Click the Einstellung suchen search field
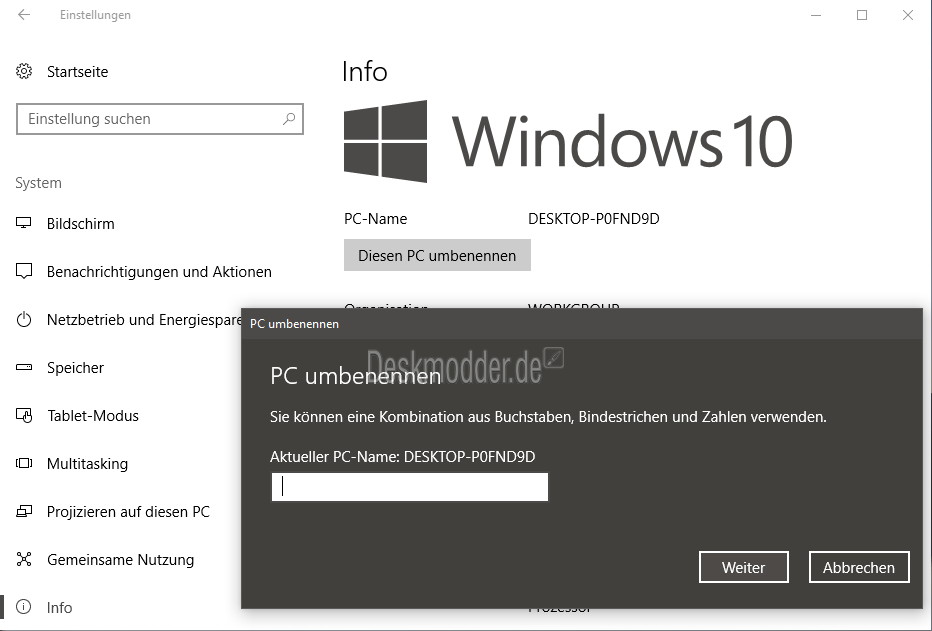932x631 pixels. [160, 119]
